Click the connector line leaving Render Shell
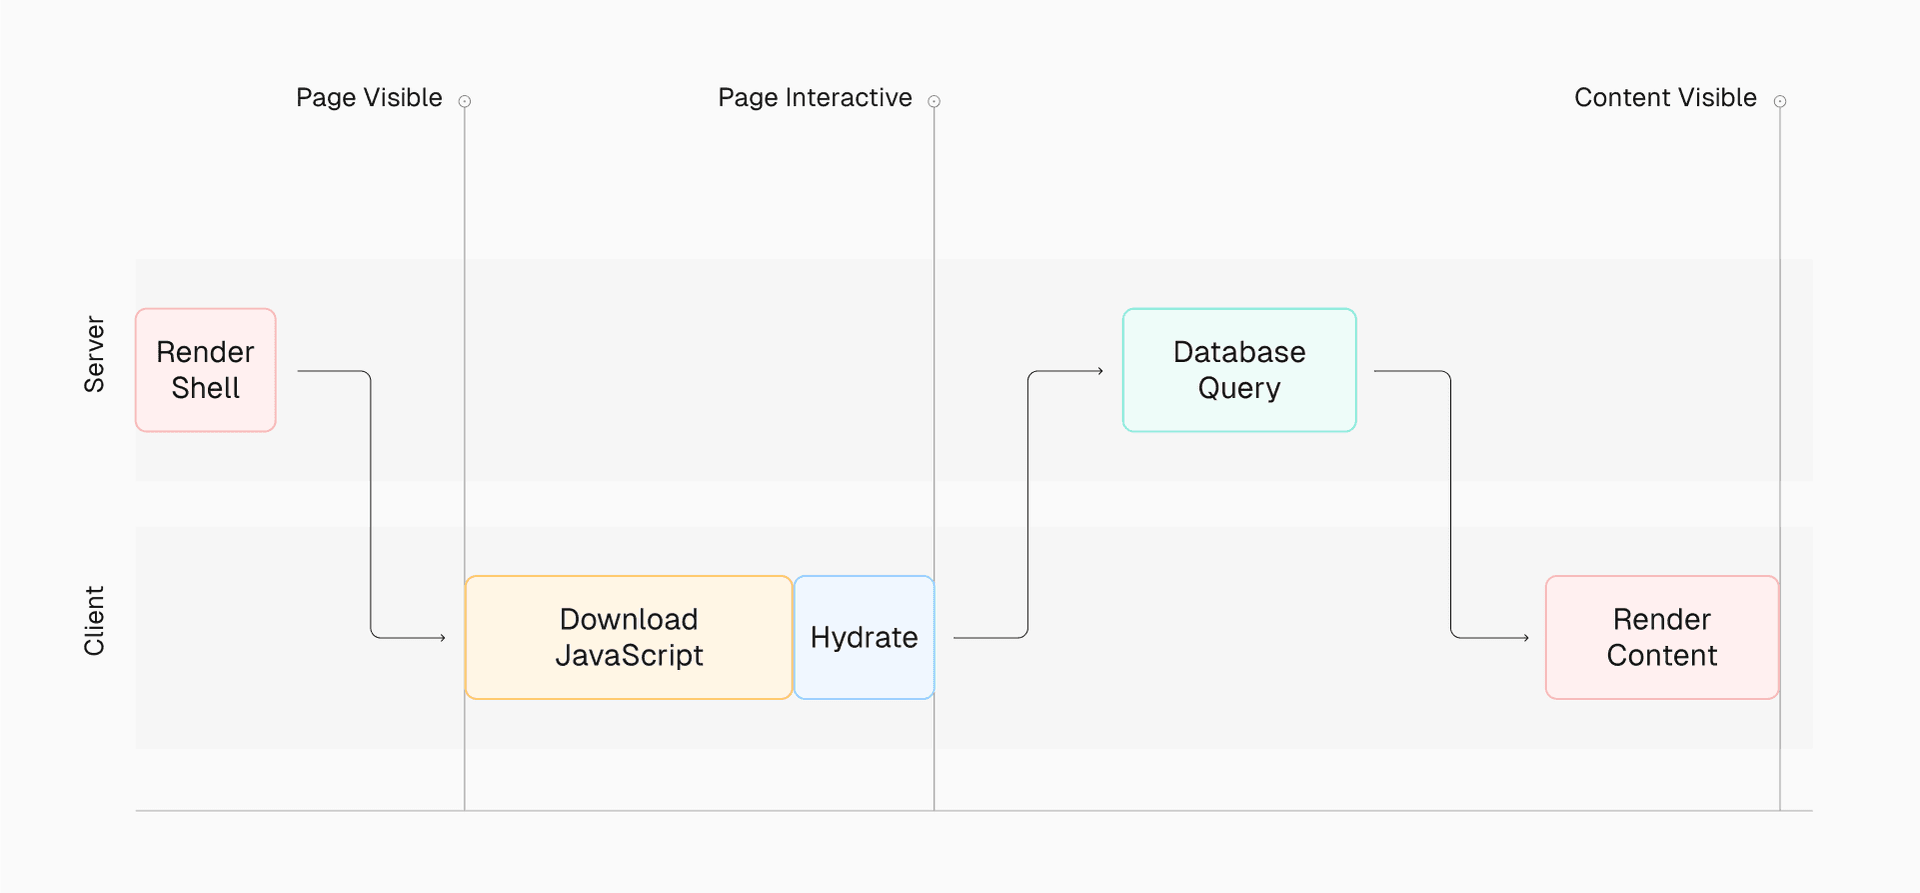The width and height of the screenshot is (1920, 893). [x=371, y=500]
